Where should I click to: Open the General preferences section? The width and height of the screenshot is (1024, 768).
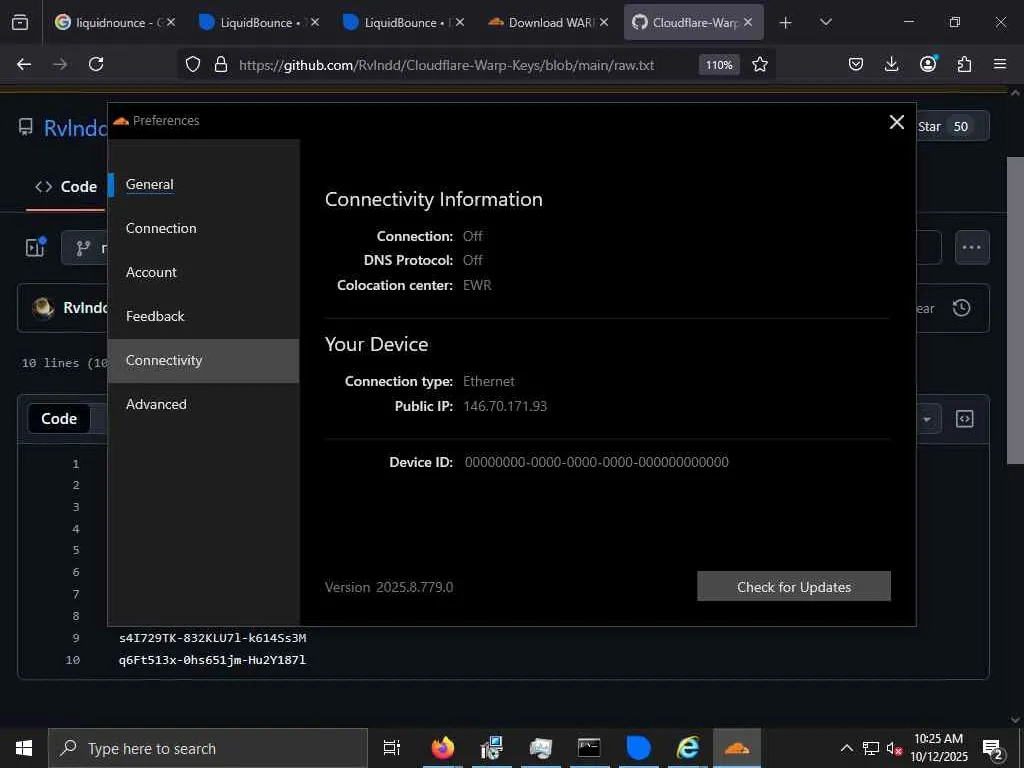point(150,185)
